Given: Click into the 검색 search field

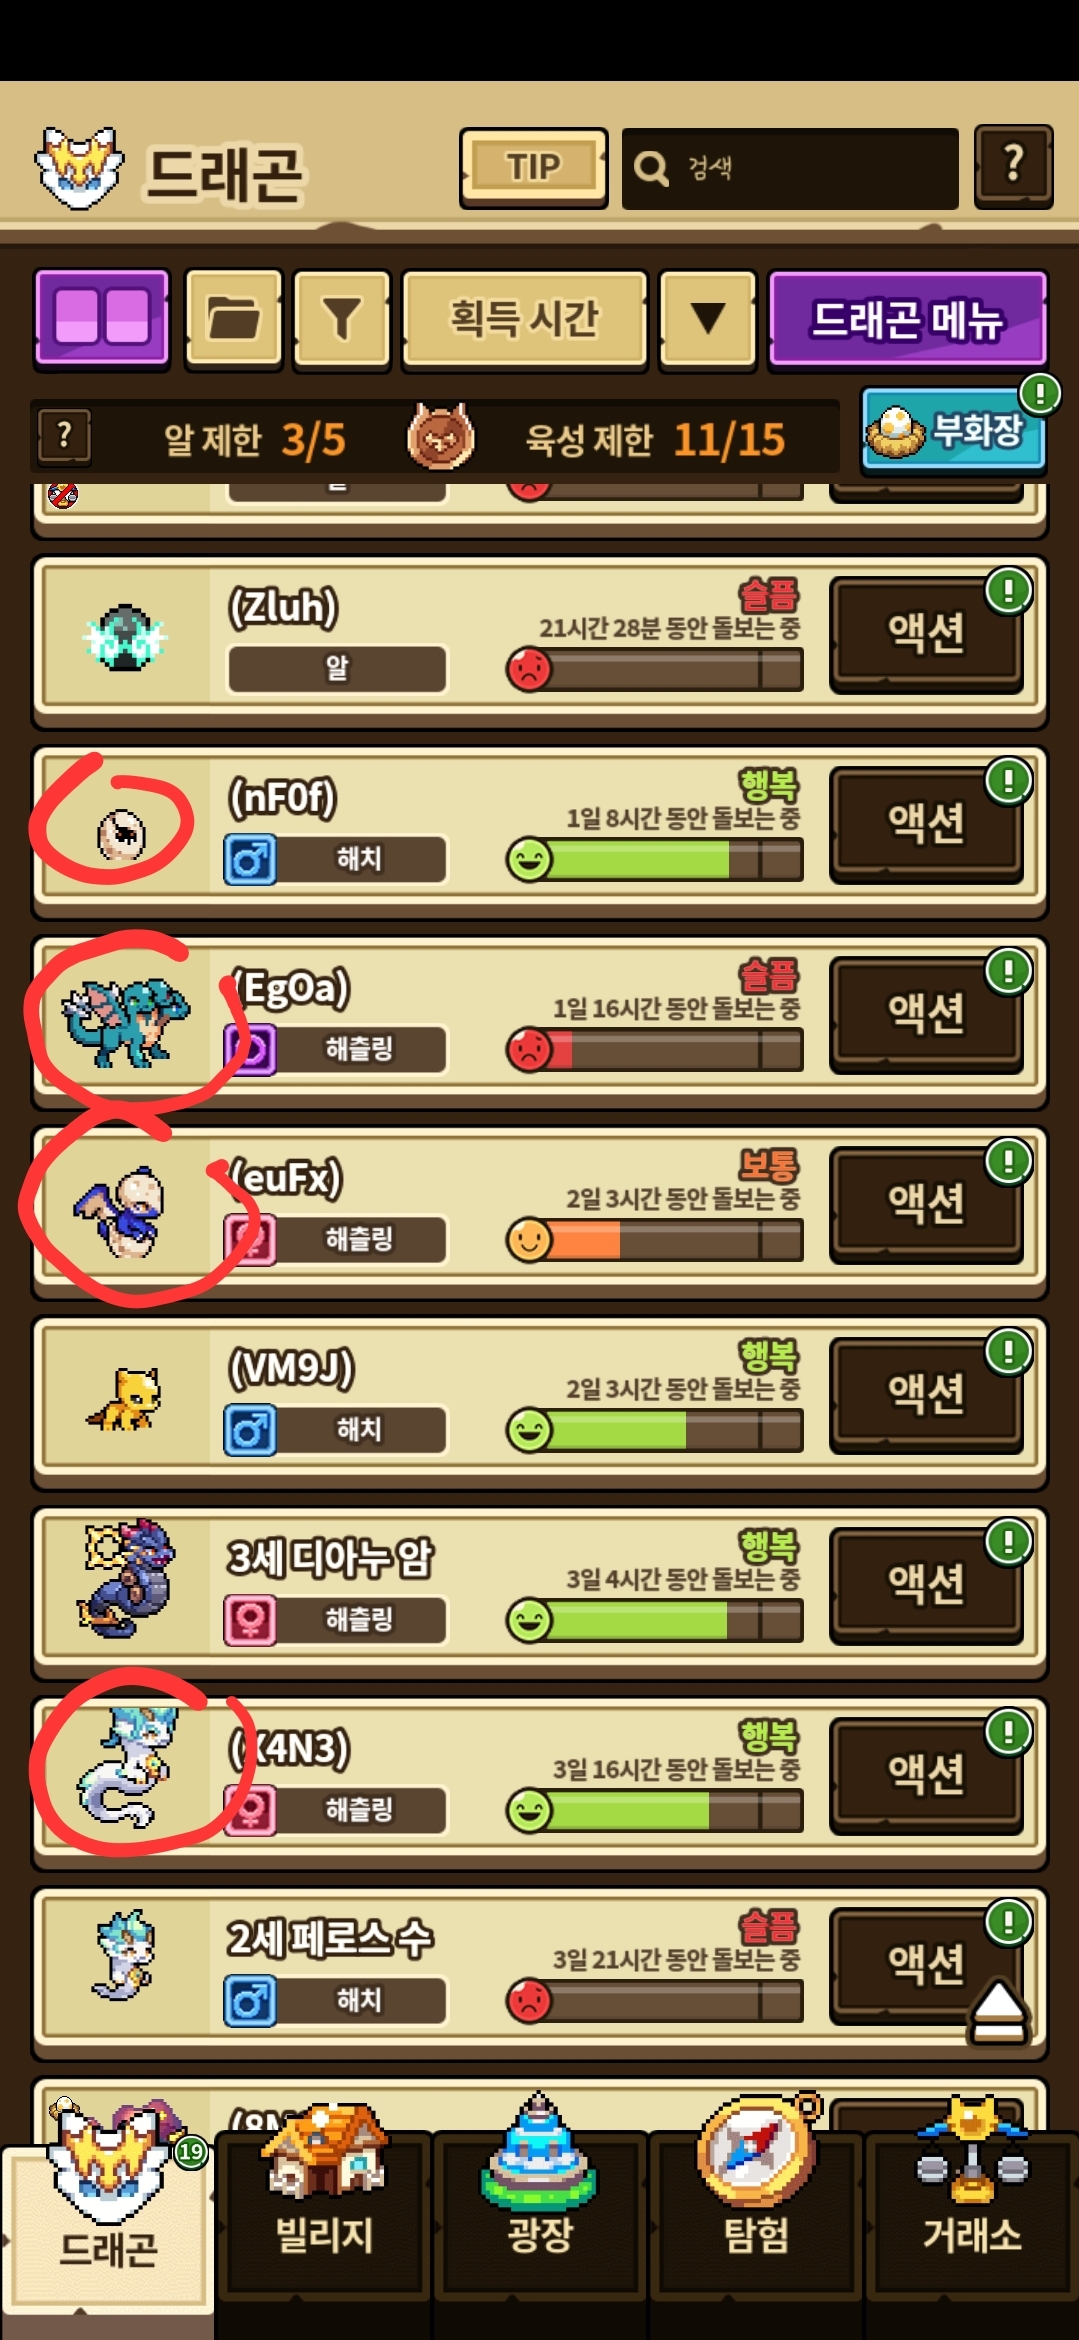Looking at the screenshot, I should 790,168.
